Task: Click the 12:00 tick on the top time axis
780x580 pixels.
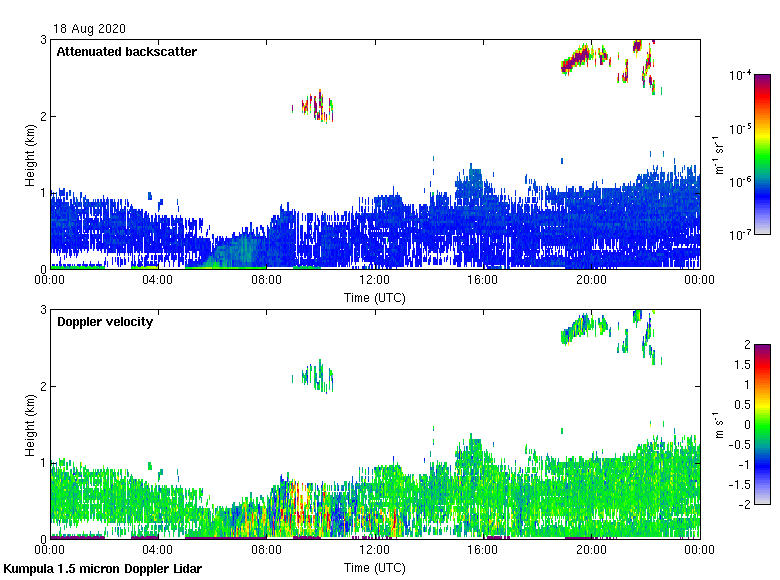Action: point(375,281)
